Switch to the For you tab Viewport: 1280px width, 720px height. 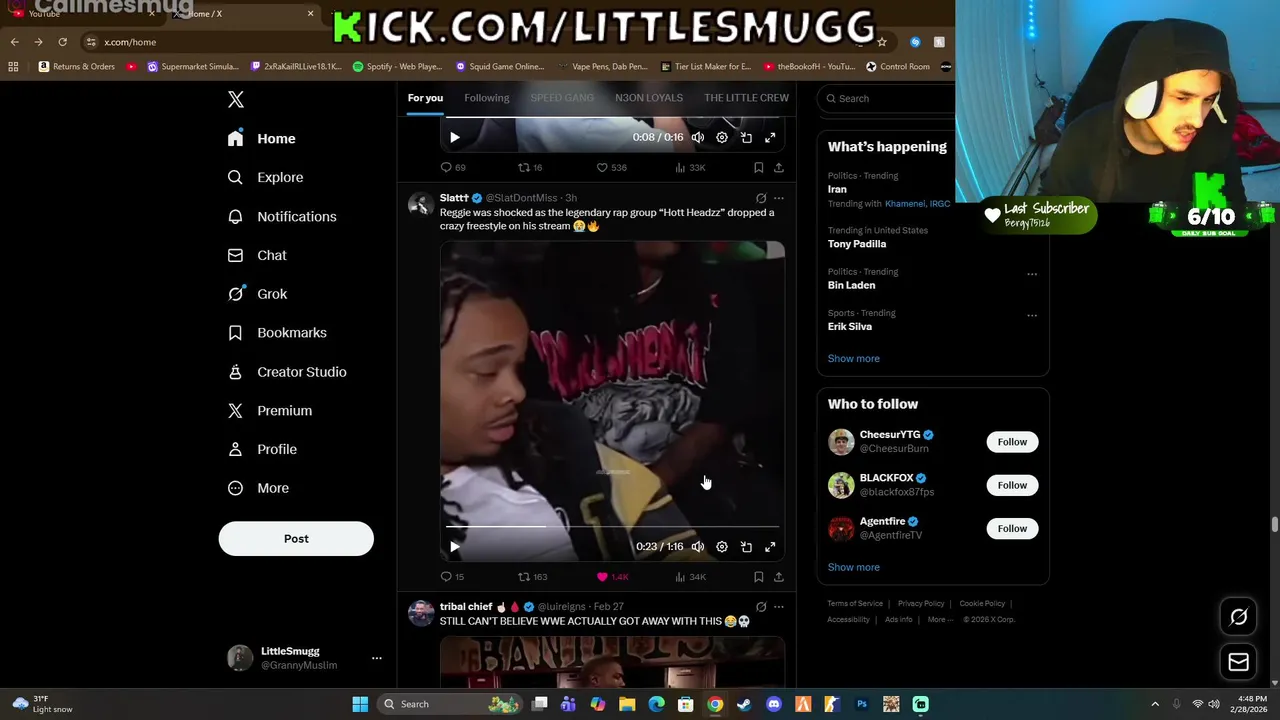coord(425,98)
